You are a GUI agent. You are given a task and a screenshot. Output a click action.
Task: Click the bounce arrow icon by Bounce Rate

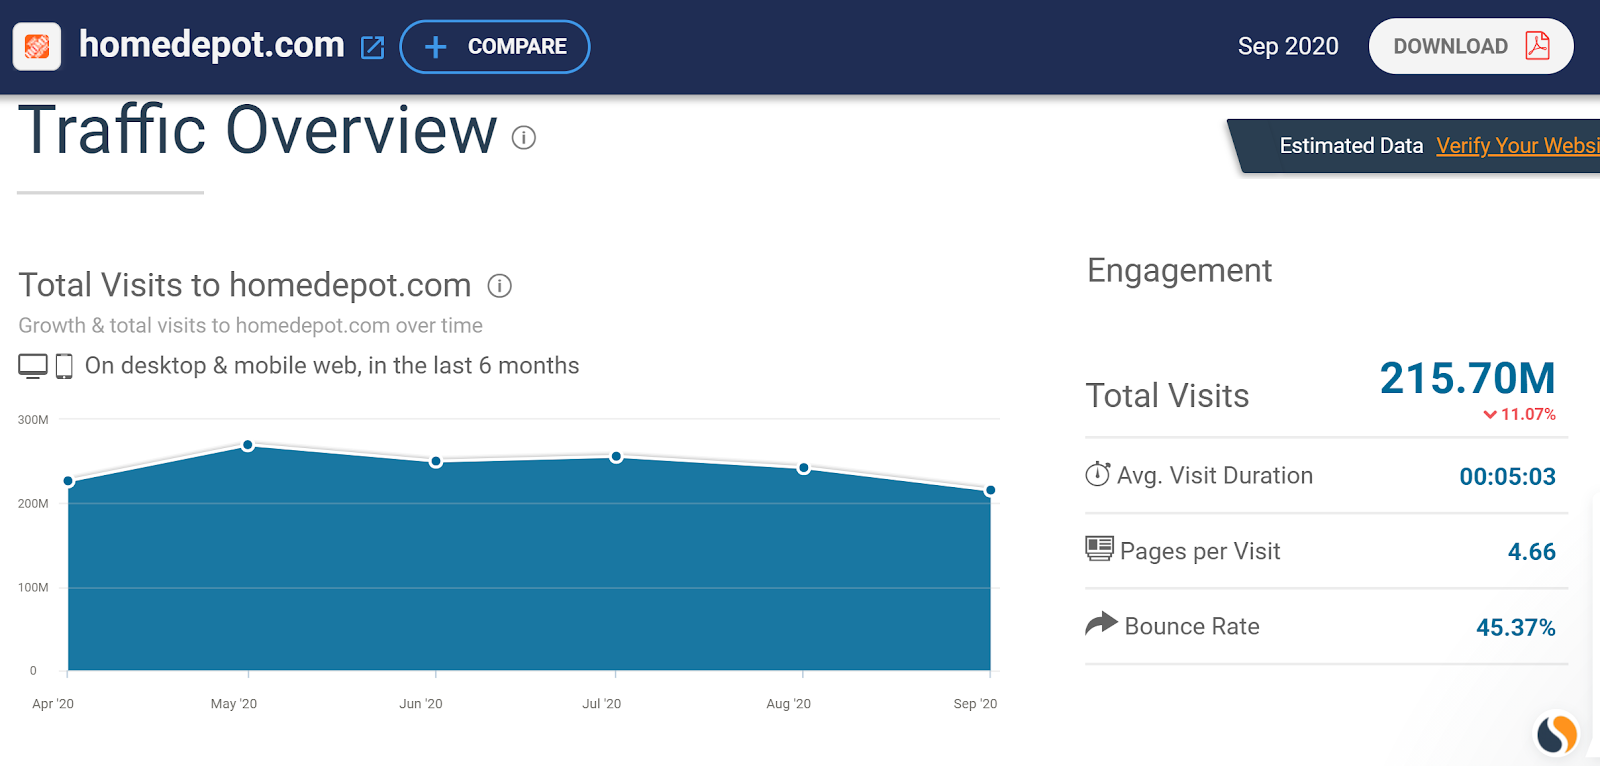[x=1101, y=624]
